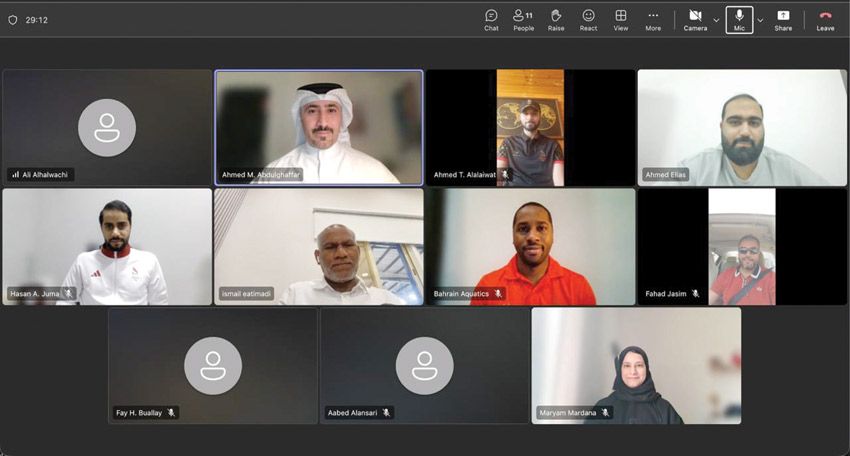Screen dimensions: 850x456
Task: Select Ali Alhalwachi's avatar tile
Action: 107,127
